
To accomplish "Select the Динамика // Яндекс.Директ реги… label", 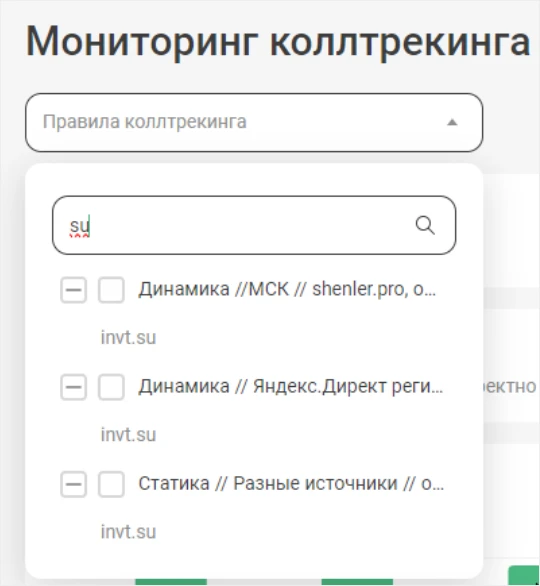I will pos(291,386).
